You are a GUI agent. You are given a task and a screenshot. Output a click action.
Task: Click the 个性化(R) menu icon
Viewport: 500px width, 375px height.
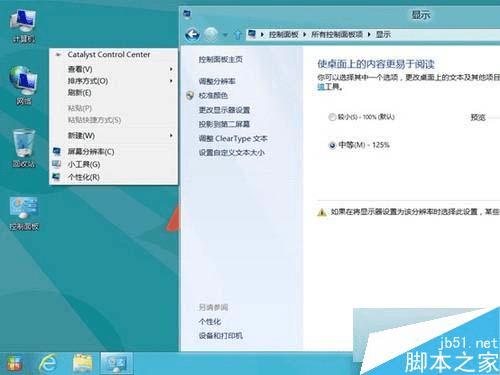pyautogui.click(x=57, y=177)
